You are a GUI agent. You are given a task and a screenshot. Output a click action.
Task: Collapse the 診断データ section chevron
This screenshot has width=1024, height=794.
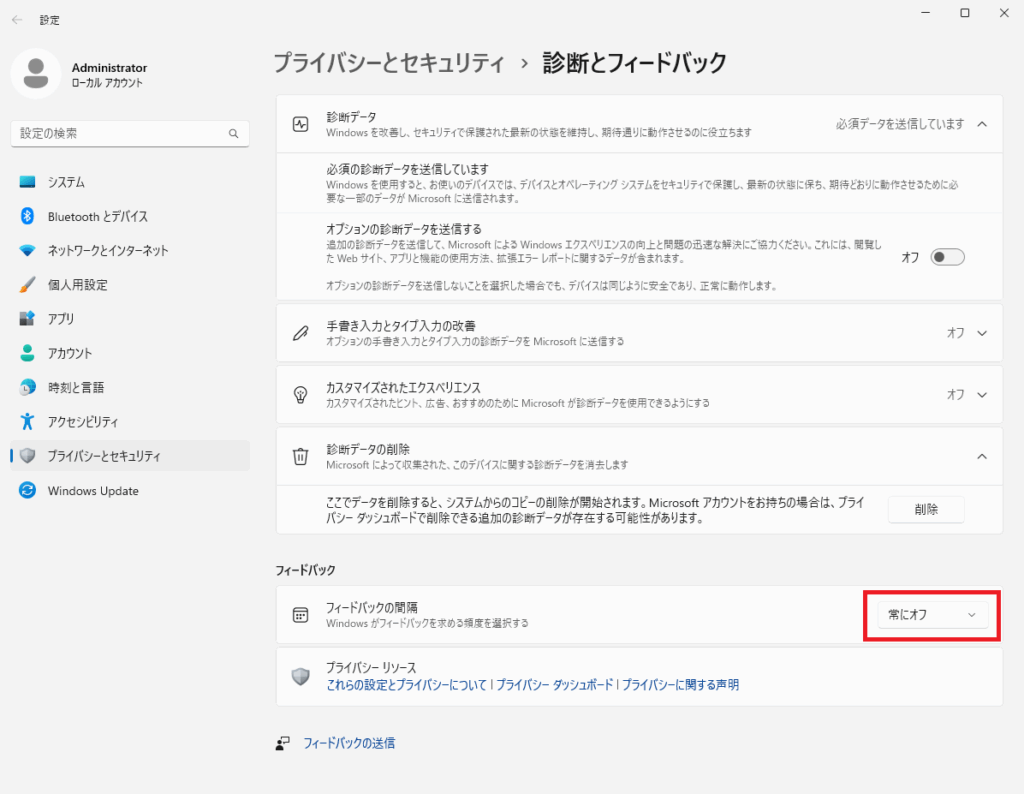[x=981, y=124]
